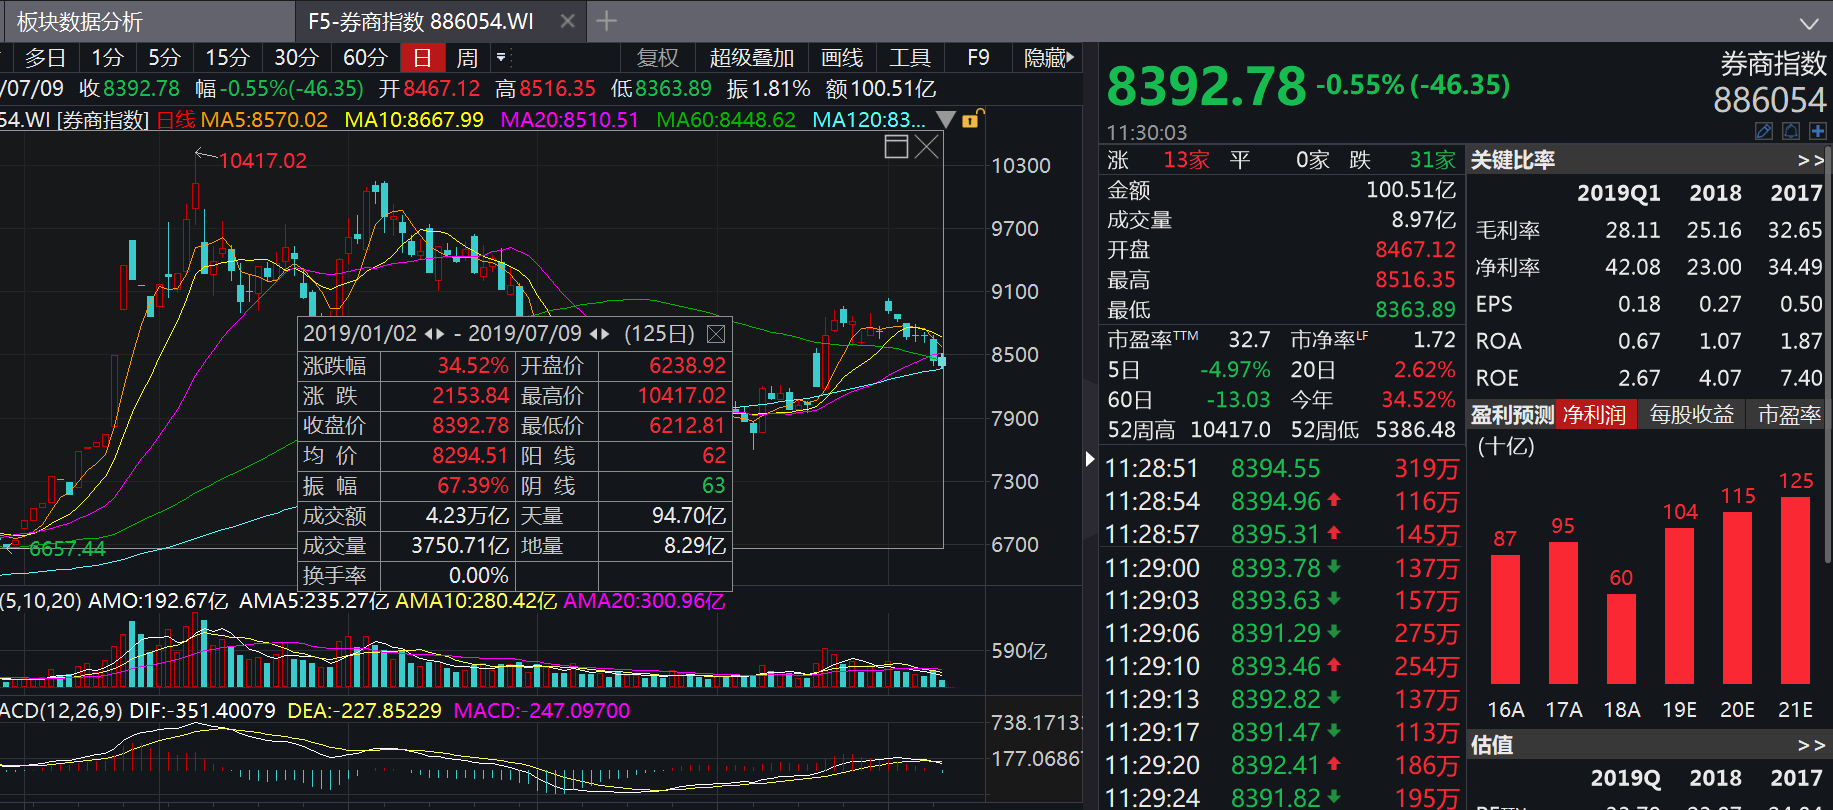Viewport: 1833px width, 810px height.
Task: Click the 11:29:24 tick row
Action: [x=1282, y=798]
